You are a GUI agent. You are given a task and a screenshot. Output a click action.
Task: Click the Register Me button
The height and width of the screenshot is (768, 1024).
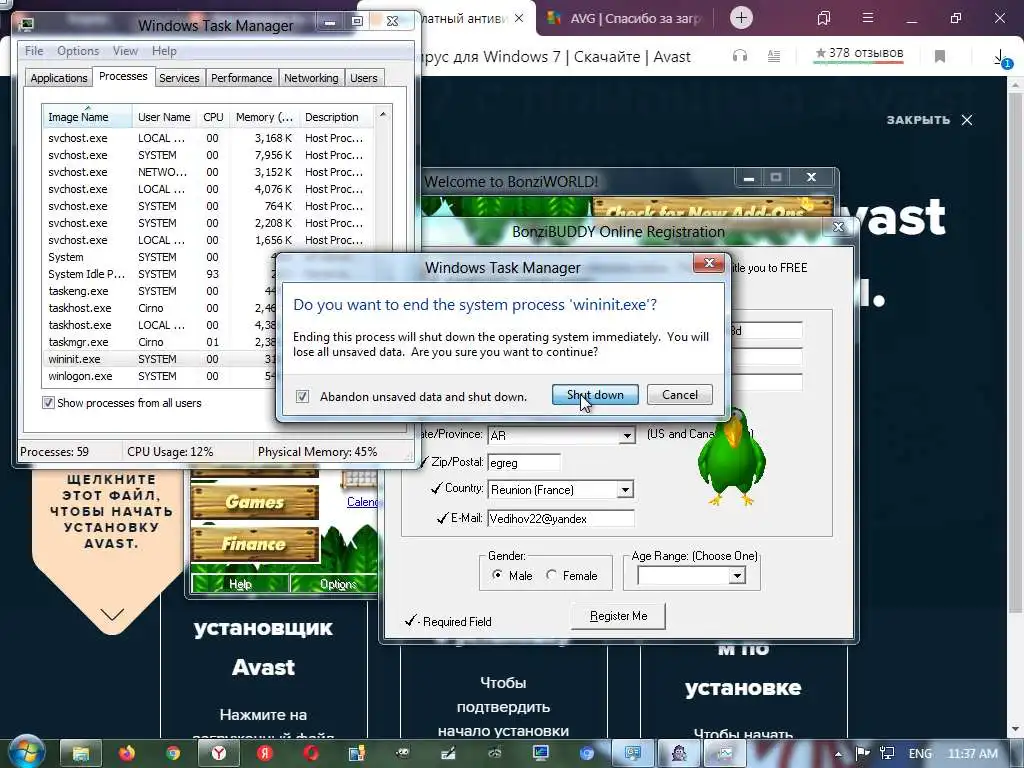tap(618, 616)
